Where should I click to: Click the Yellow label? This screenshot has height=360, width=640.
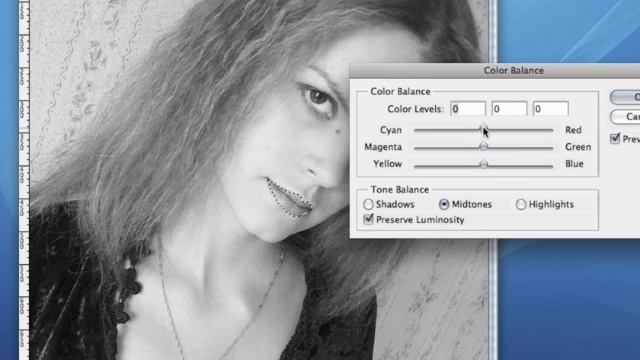(387, 164)
